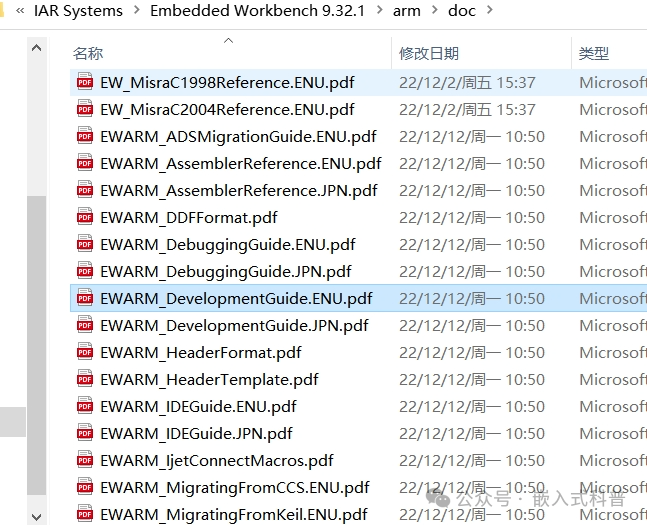
Task: Click the PDF icon of EWARM_AssemblerReference.JPN.pdf
Action: click(85, 190)
